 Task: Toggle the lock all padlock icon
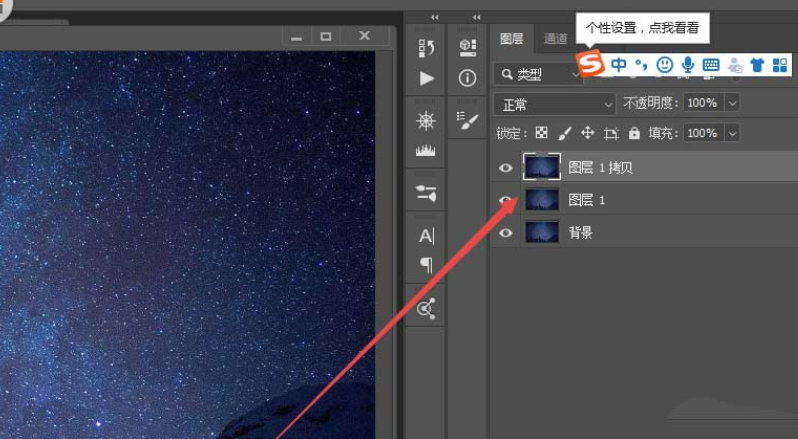pyautogui.click(x=634, y=133)
